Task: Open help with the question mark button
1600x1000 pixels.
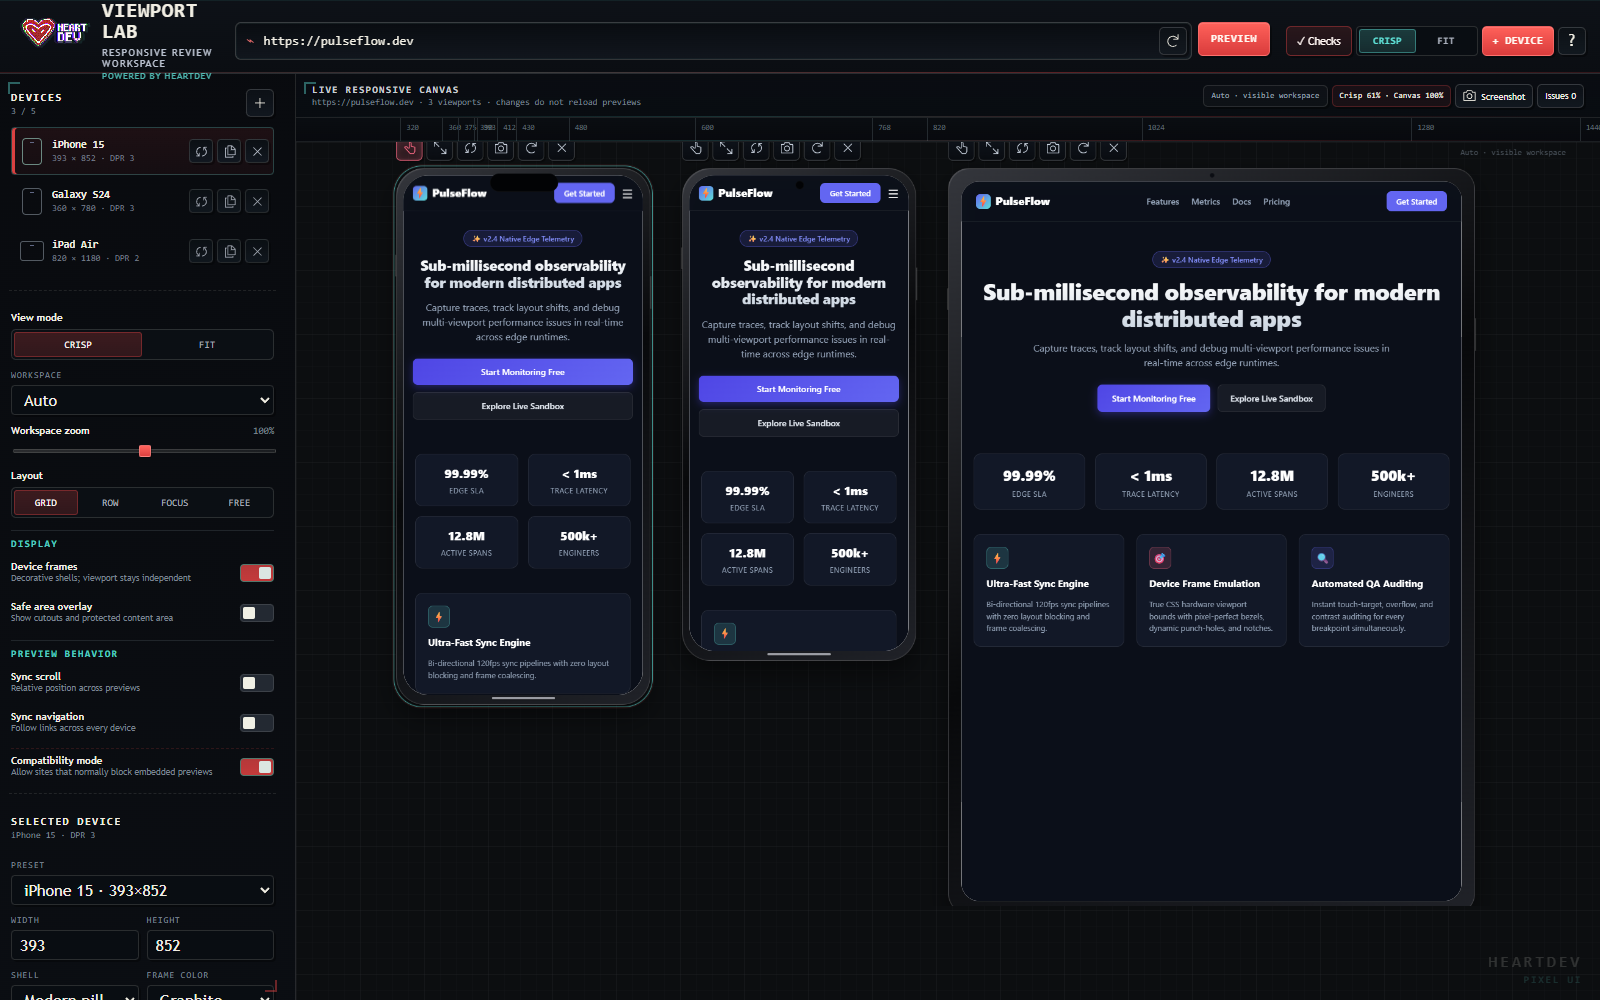Action: click(x=1571, y=40)
